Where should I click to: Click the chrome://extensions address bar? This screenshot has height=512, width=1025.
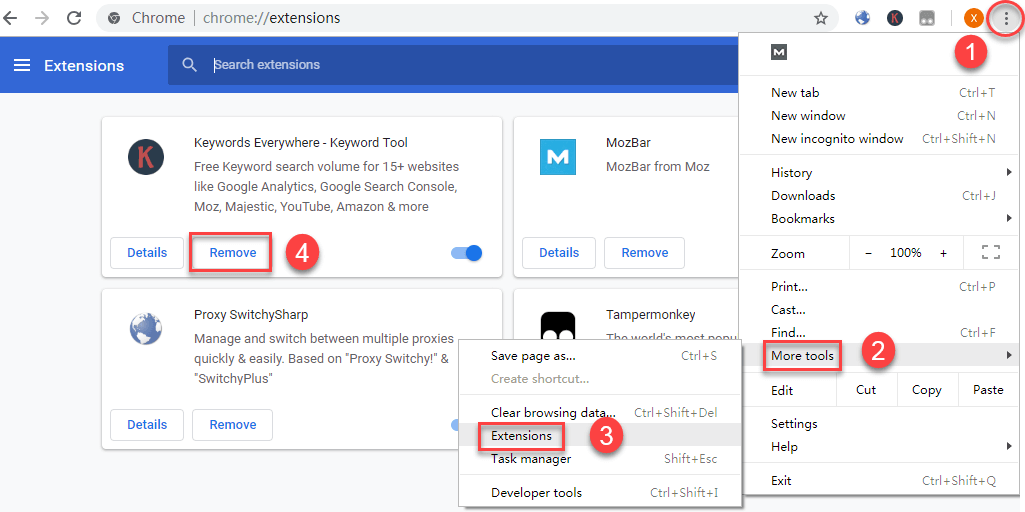467,18
